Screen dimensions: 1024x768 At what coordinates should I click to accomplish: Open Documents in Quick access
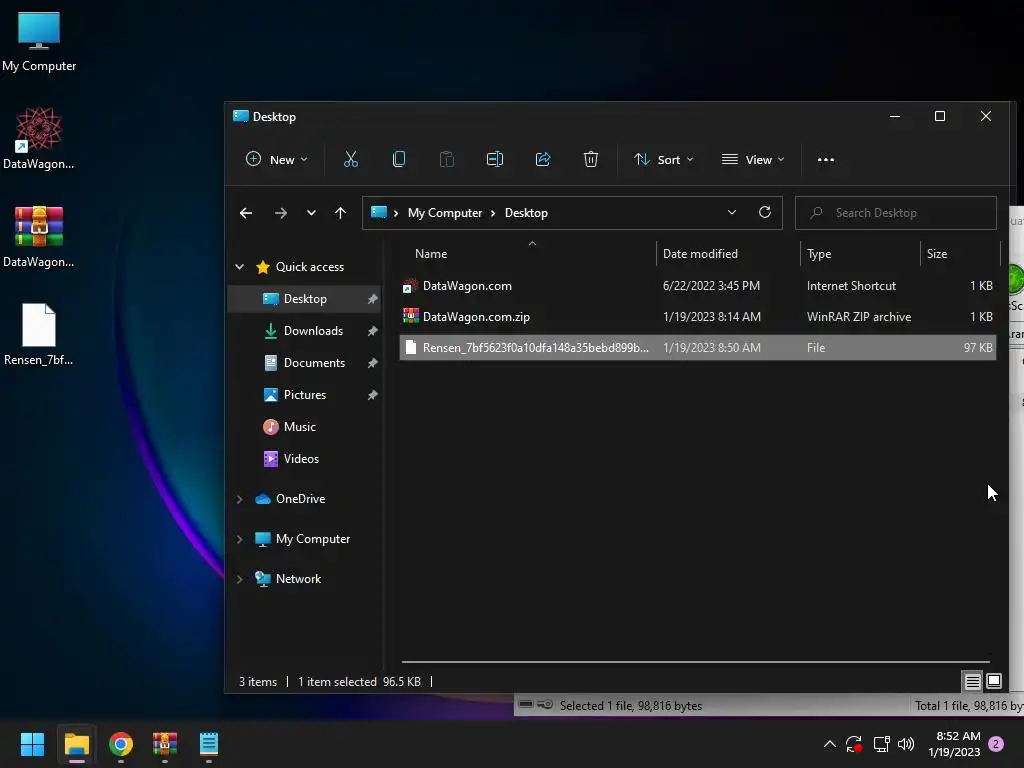(x=304, y=362)
